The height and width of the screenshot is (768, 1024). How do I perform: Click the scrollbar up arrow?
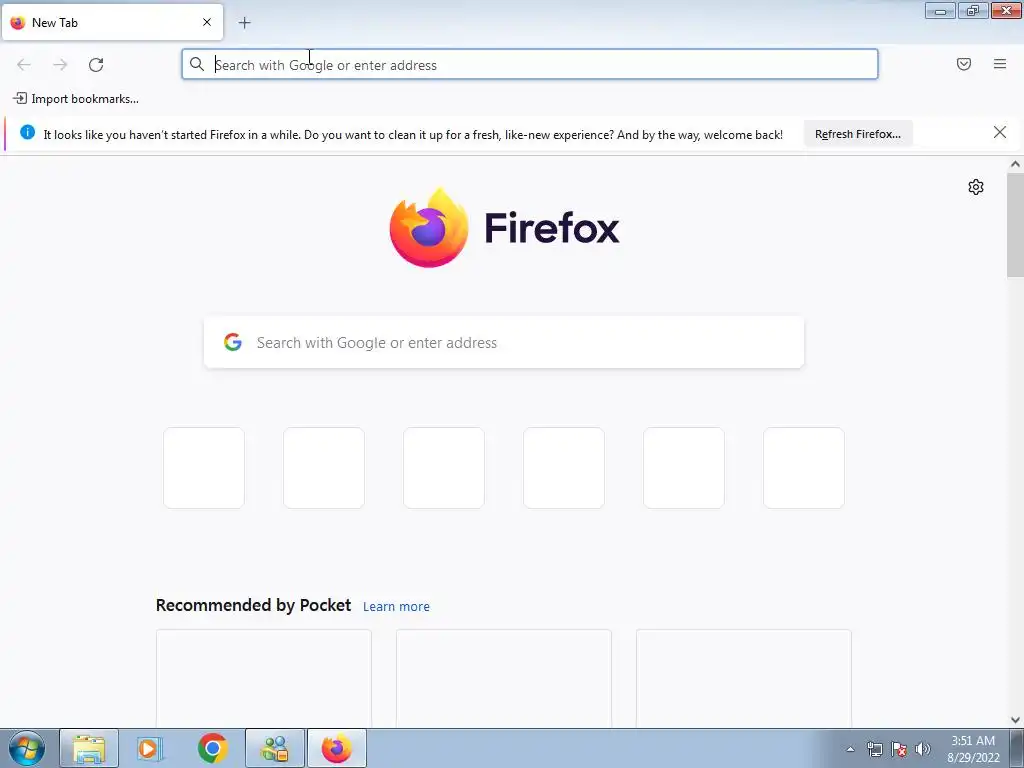click(x=1015, y=165)
